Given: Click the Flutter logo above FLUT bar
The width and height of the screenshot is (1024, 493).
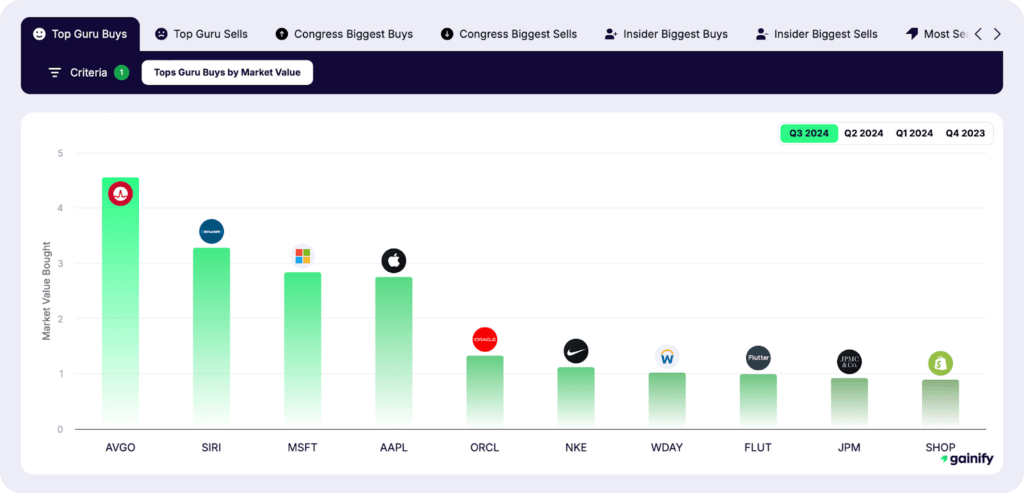Looking at the screenshot, I should (758, 358).
